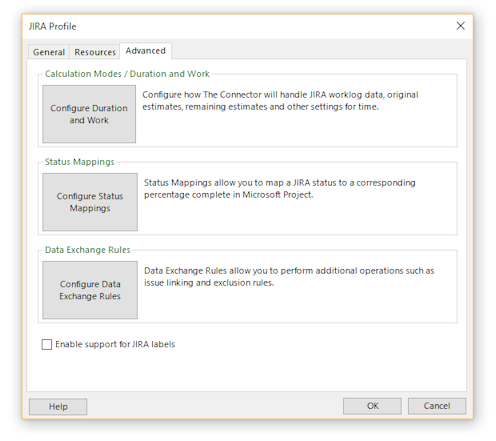
Task: Confirm with the OK button
Action: point(372,406)
